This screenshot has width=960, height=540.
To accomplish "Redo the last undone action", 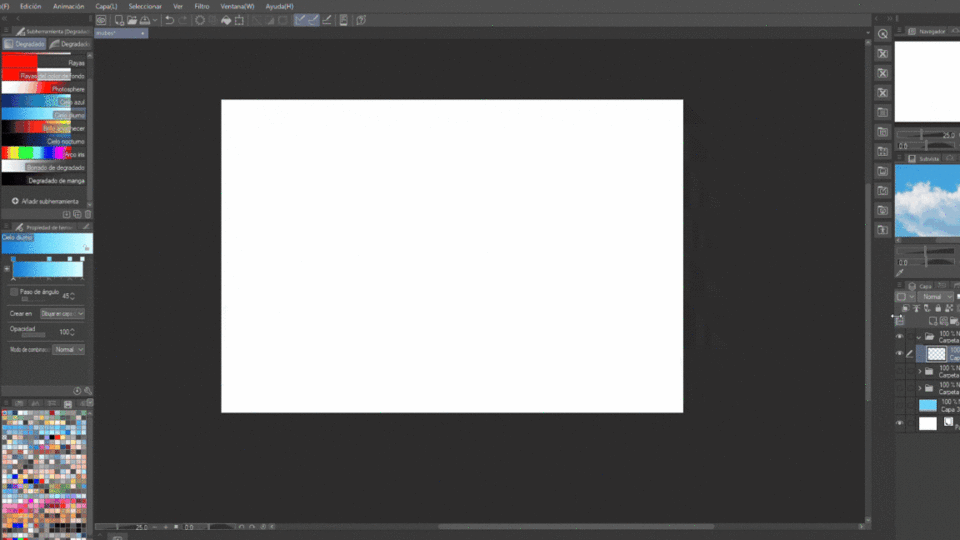I will pos(182,20).
